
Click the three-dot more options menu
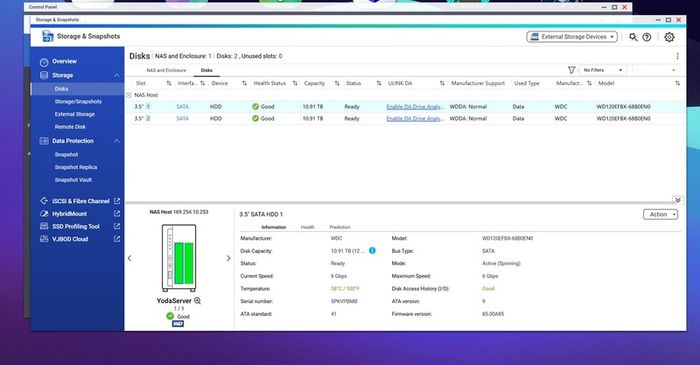pyautogui.click(x=677, y=56)
